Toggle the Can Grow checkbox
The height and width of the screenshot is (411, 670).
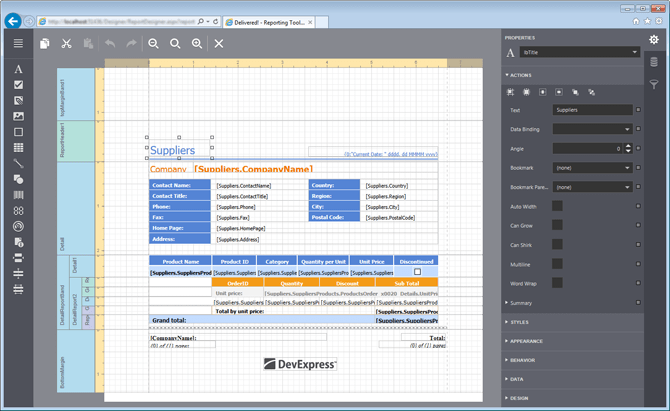click(x=557, y=225)
